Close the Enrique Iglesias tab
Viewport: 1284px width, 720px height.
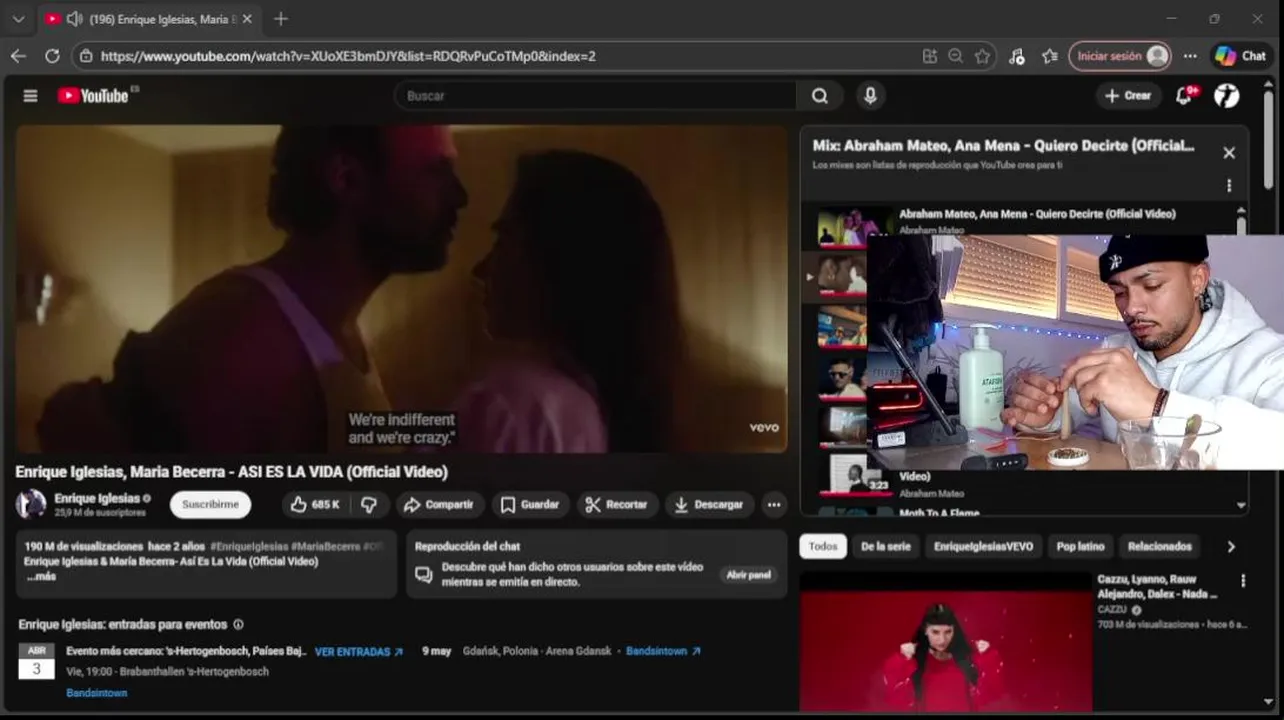[247, 19]
